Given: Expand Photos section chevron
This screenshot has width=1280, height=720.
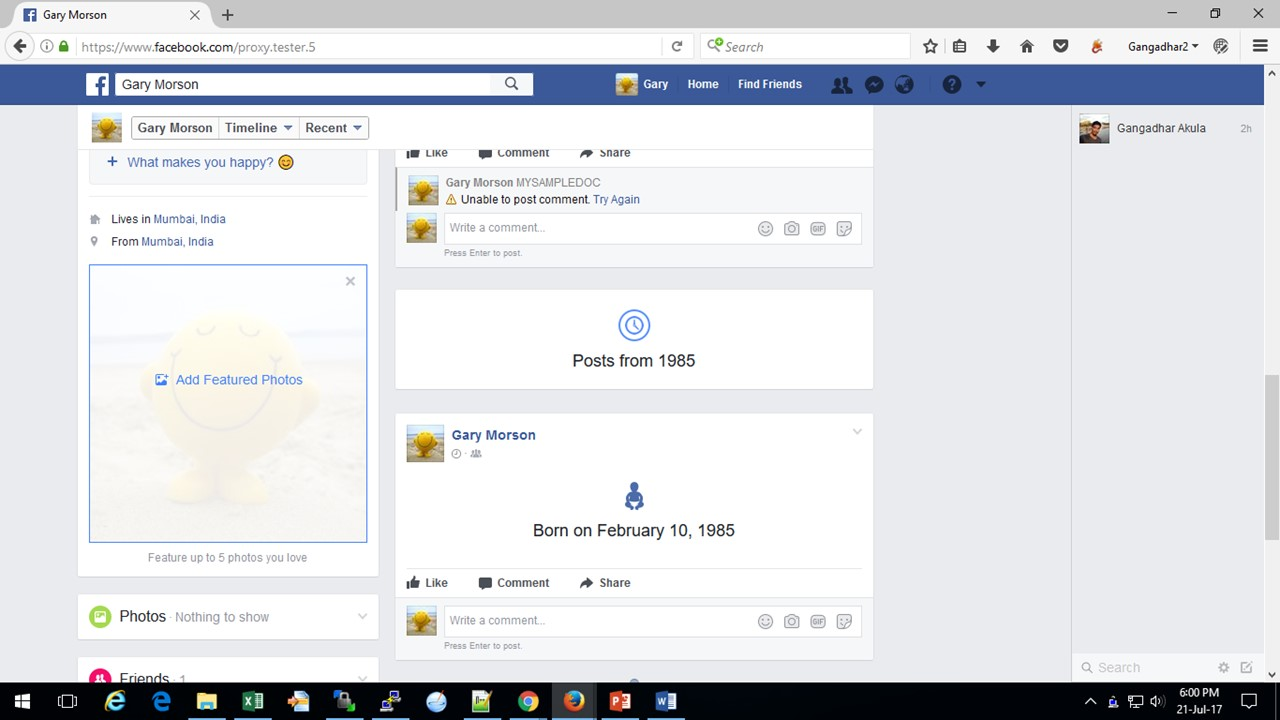Looking at the screenshot, I should pyautogui.click(x=362, y=616).
